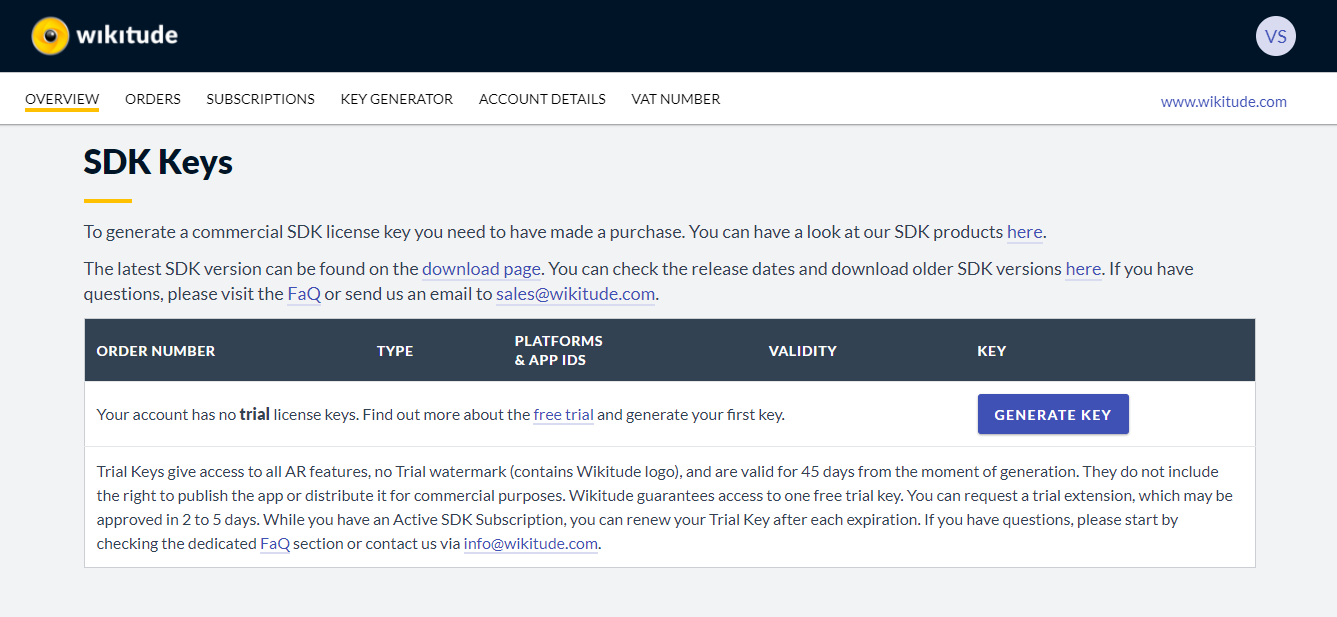Click the Type column header
1337x617 pixels.
click(x=395, y=351)
